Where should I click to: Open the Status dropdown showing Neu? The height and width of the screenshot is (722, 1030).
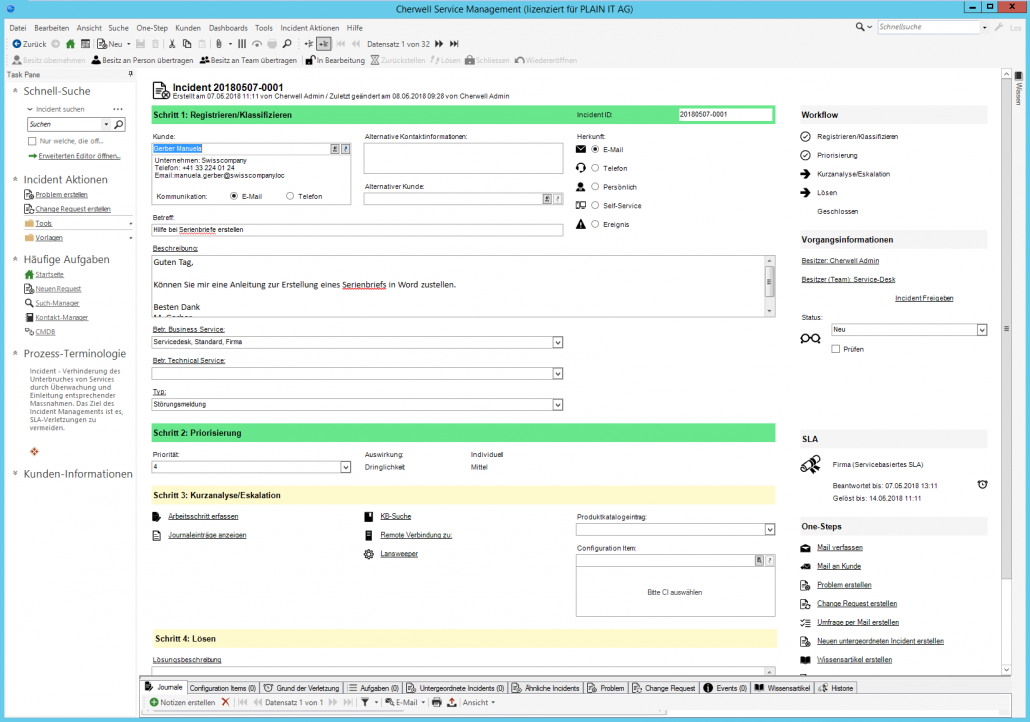982,330
